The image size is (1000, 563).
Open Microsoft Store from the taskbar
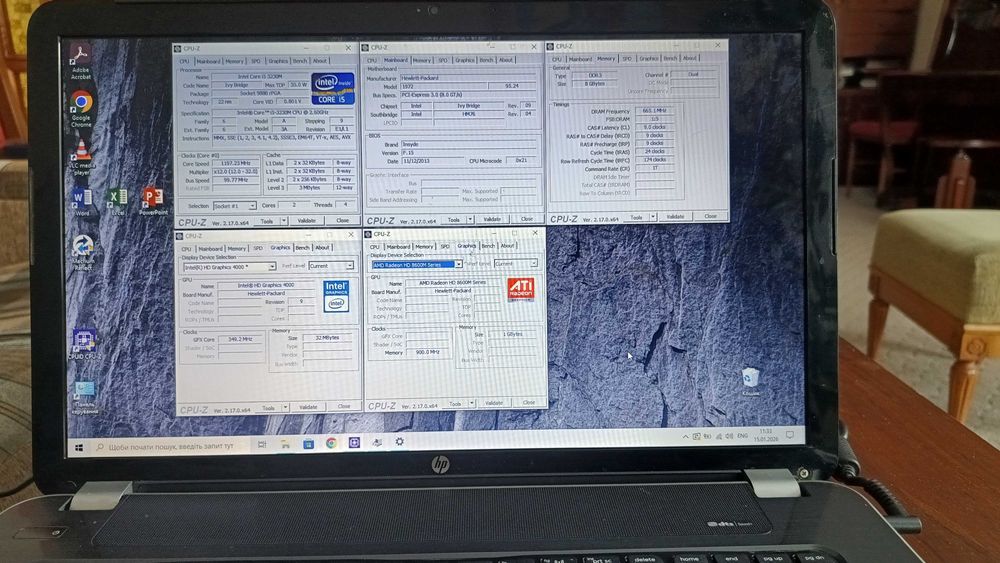[308, 444]
